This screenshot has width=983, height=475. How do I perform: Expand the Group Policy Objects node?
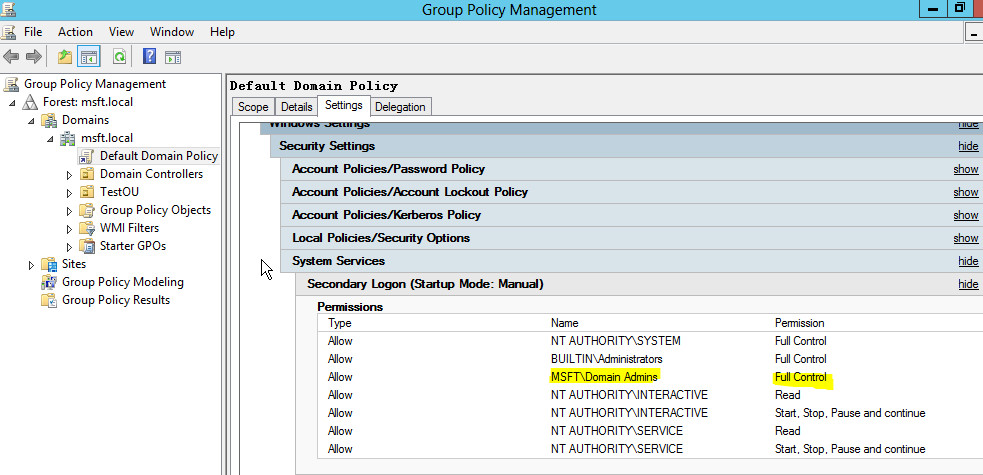(x=70, y=211)
